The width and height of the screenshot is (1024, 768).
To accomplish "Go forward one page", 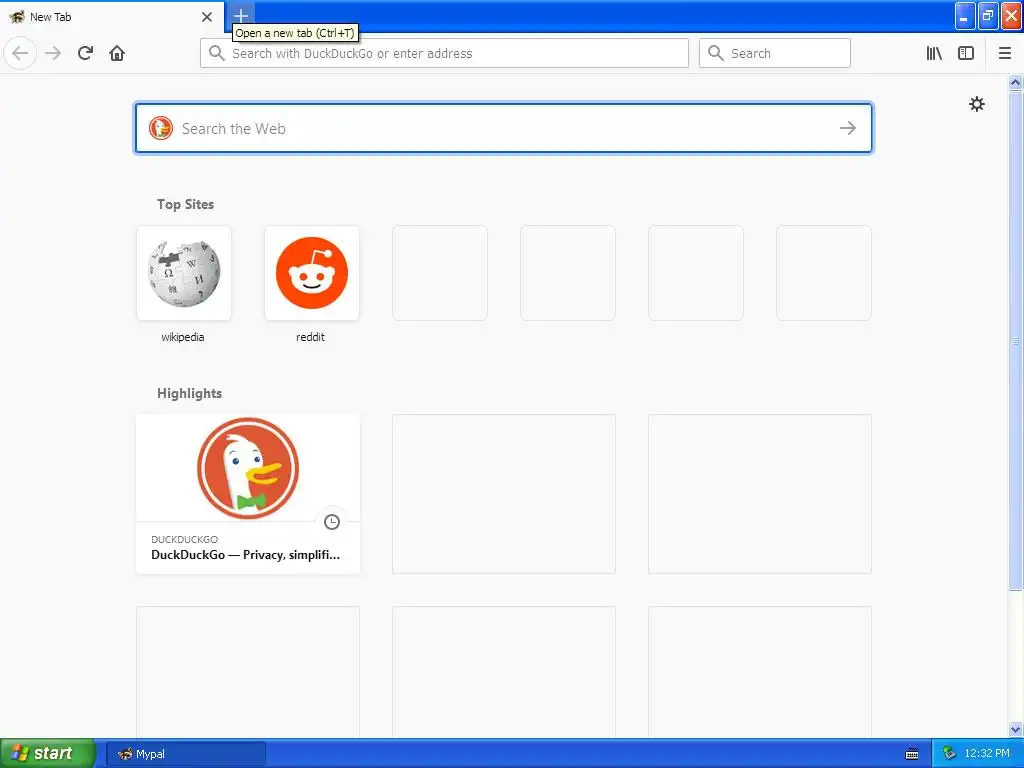I will tap(53, 53).
